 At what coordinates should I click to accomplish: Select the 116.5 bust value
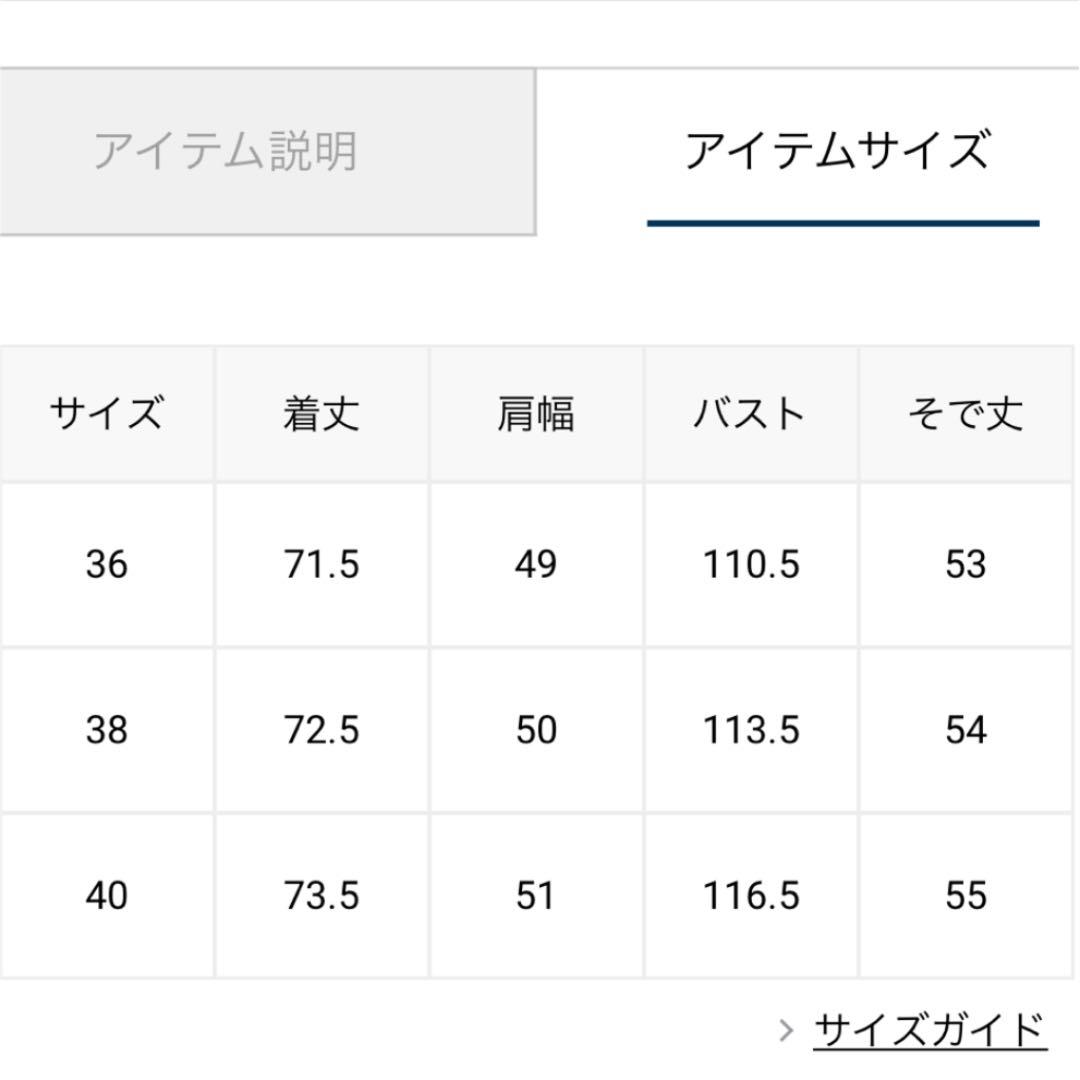pos(750,895)
